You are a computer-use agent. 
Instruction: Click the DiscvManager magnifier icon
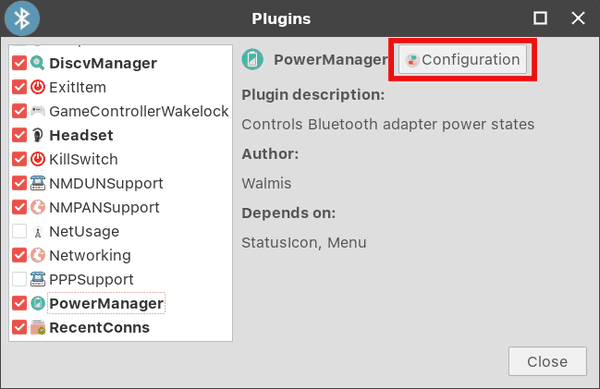[x=38, y=63]
